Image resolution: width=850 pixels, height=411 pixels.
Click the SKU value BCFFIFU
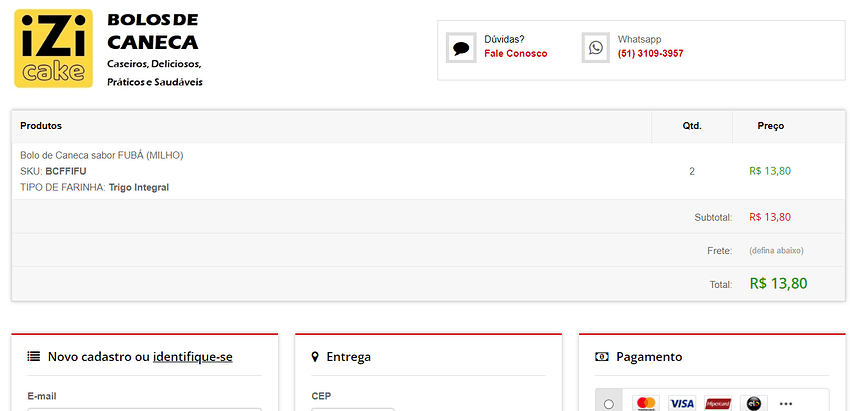(x=66, y=171)
